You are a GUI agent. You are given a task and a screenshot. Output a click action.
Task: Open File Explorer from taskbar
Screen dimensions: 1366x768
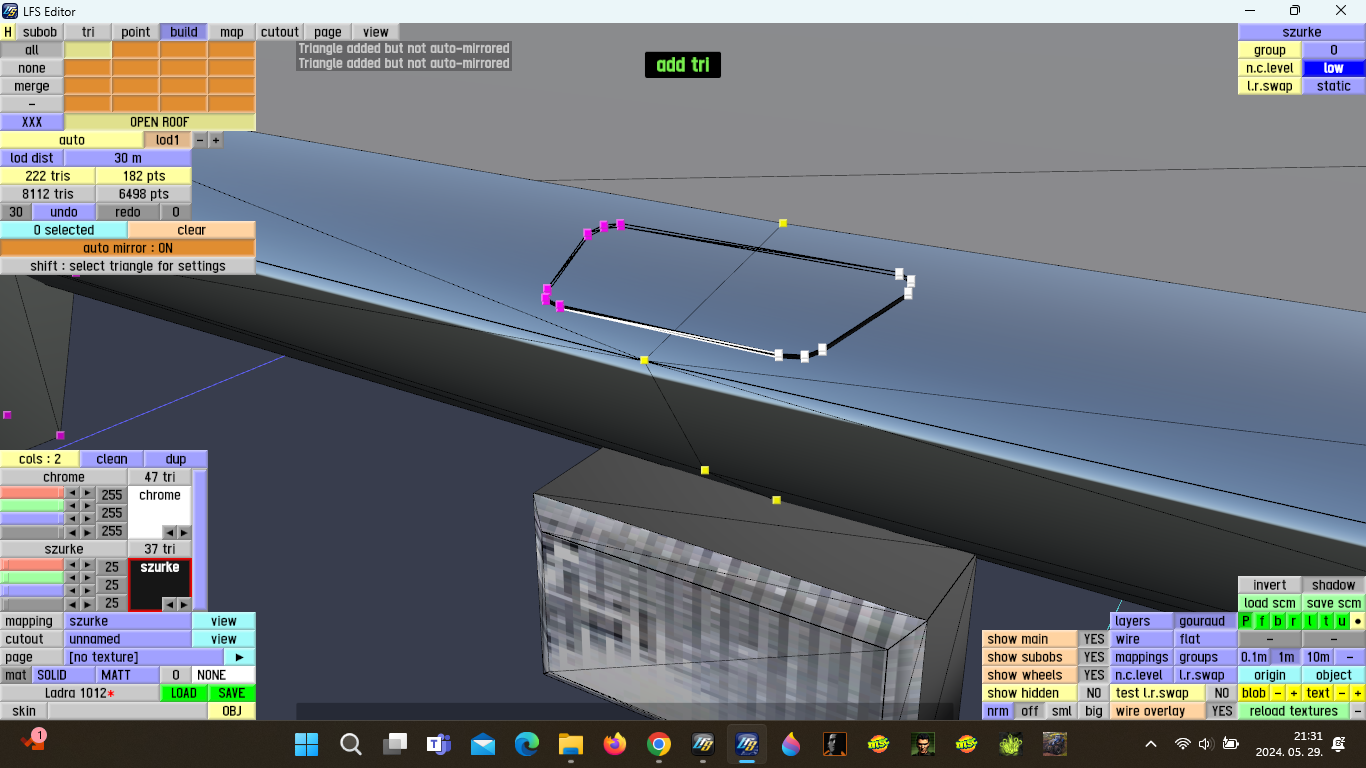571,744
